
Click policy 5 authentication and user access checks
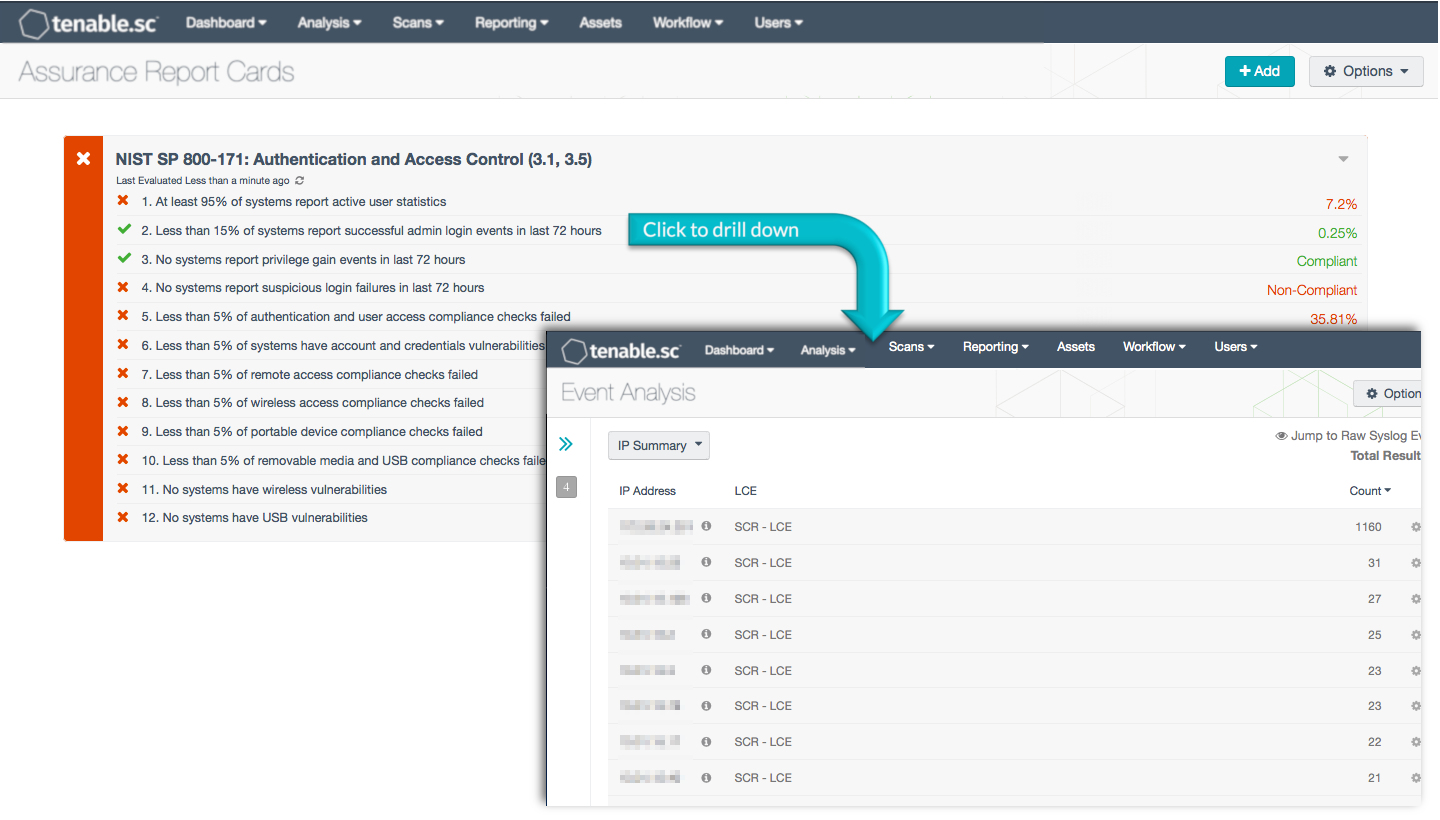click(356, 316)
